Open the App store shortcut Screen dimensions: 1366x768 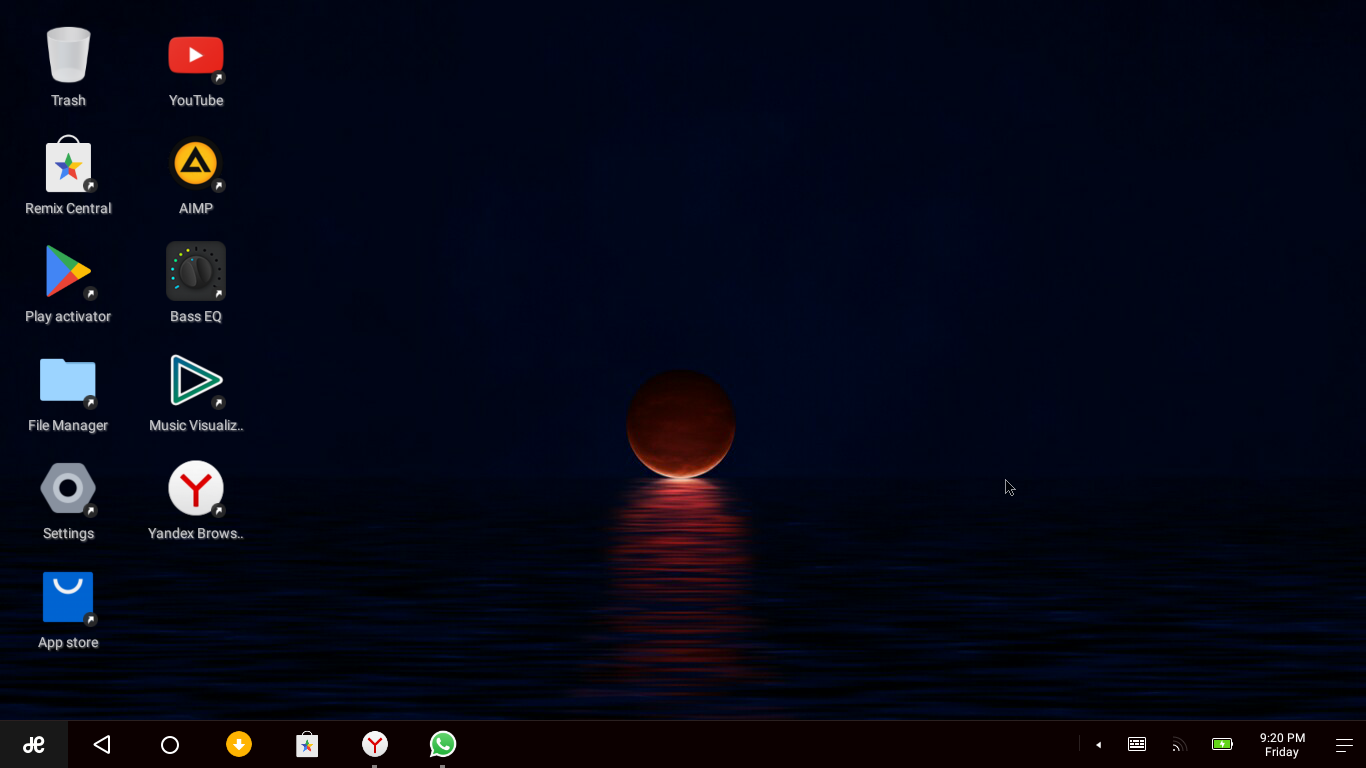pyautogui.click(x=68, y=597)
